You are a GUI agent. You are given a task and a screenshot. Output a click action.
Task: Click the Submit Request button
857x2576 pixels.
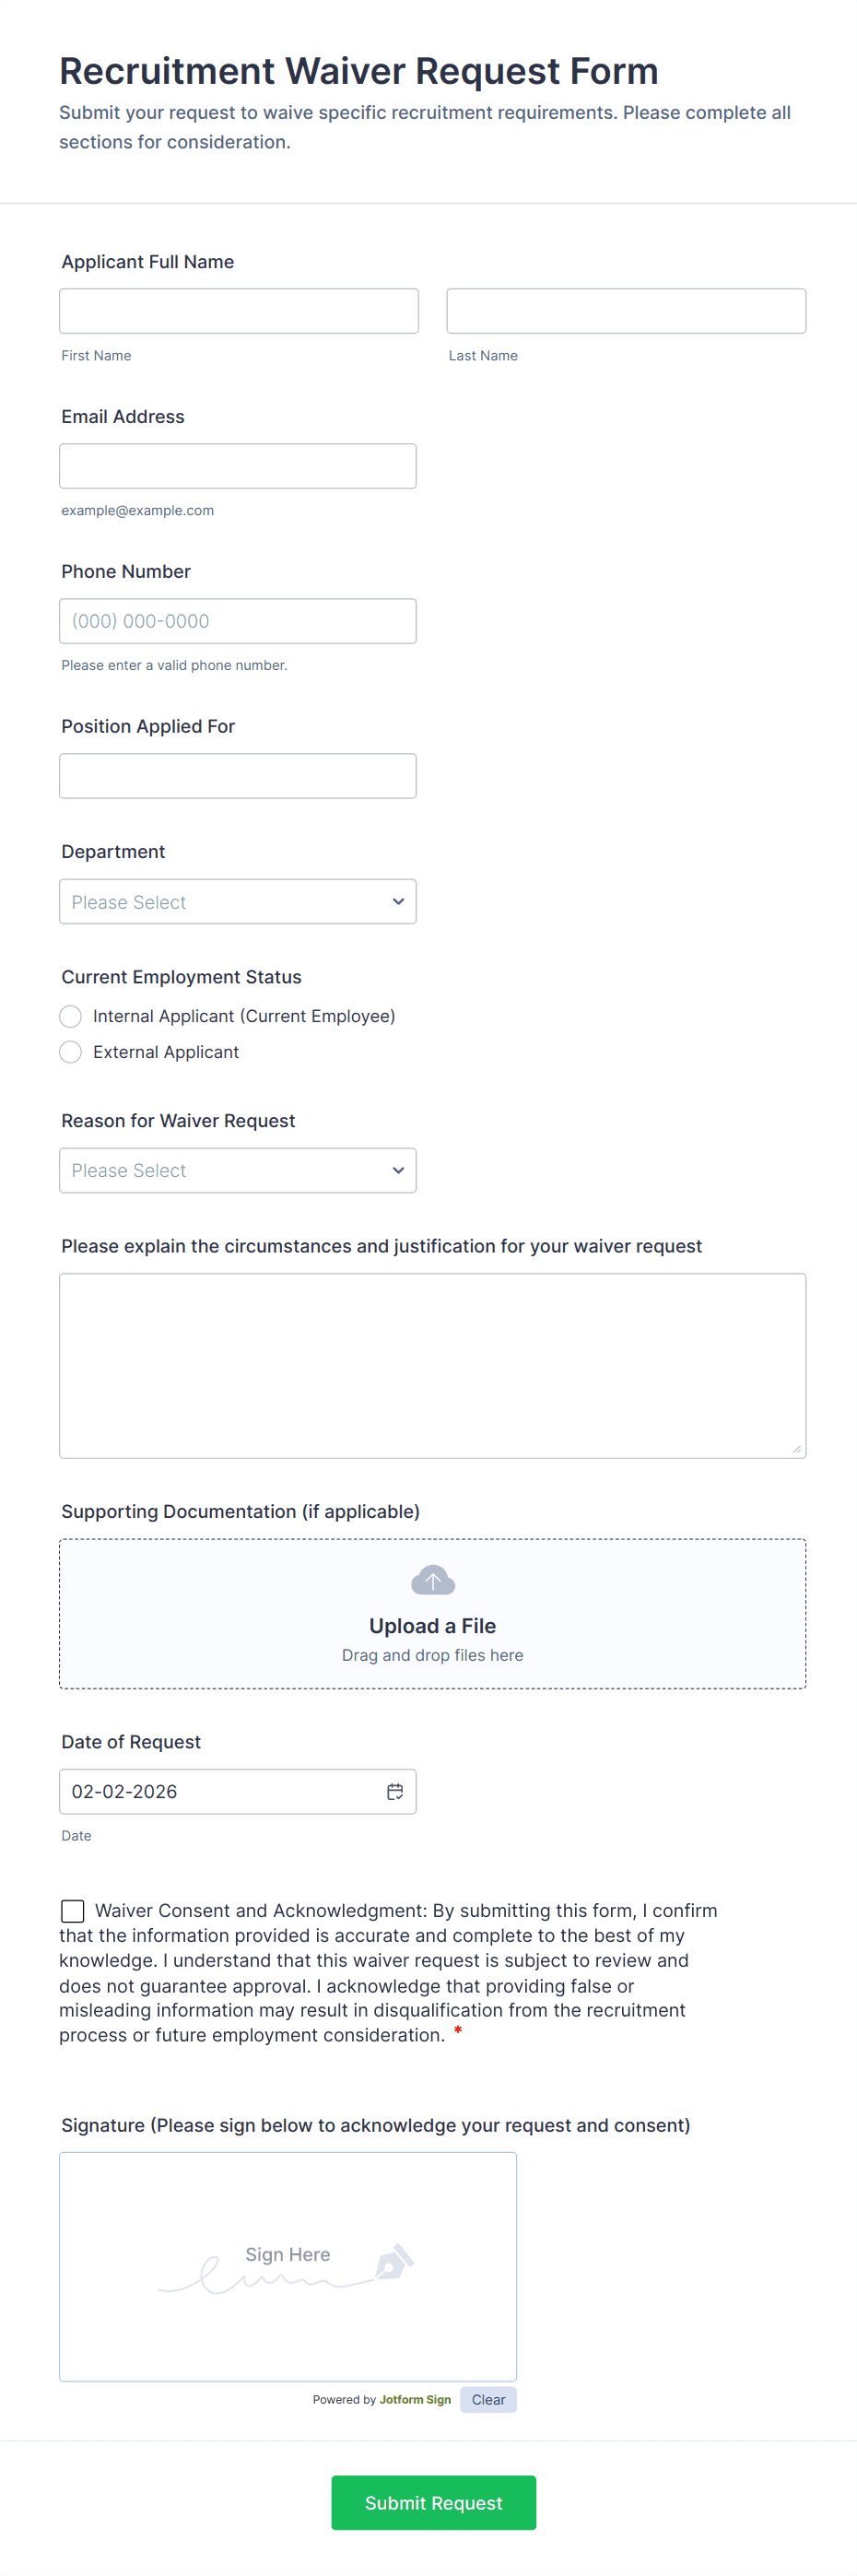pos(433,2502)
